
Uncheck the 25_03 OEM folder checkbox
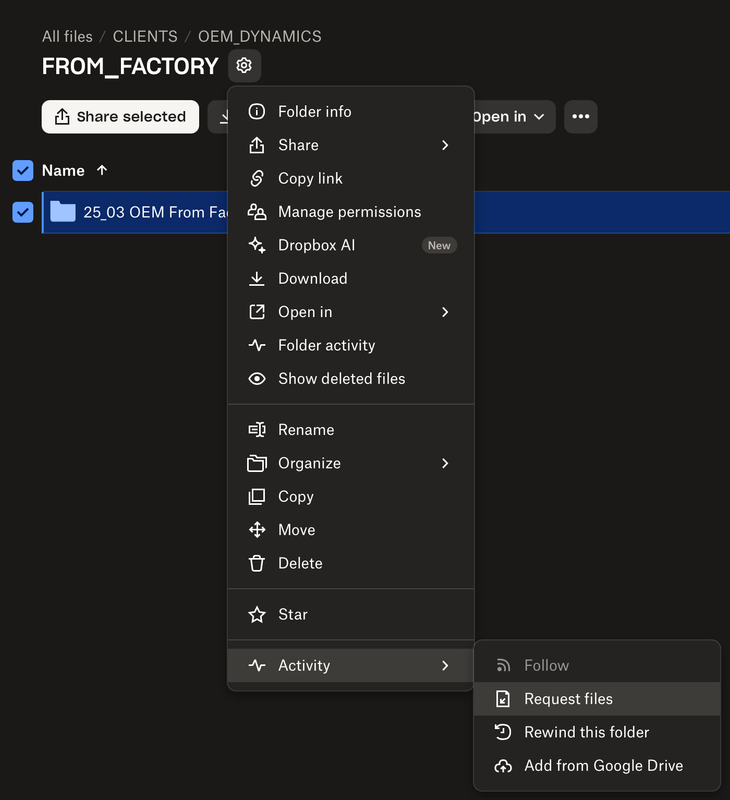click(x=23, y=212)
